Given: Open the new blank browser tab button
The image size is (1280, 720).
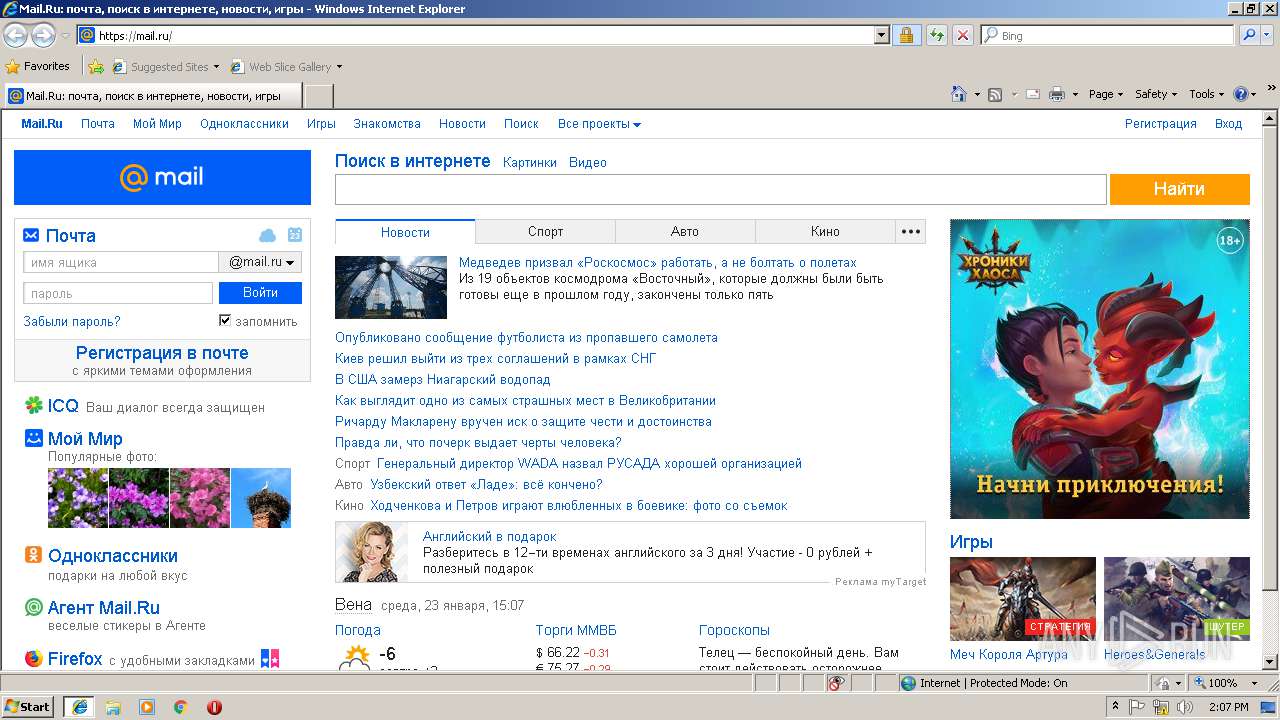Looking at the screenshot, I should (x=318, y=96).
